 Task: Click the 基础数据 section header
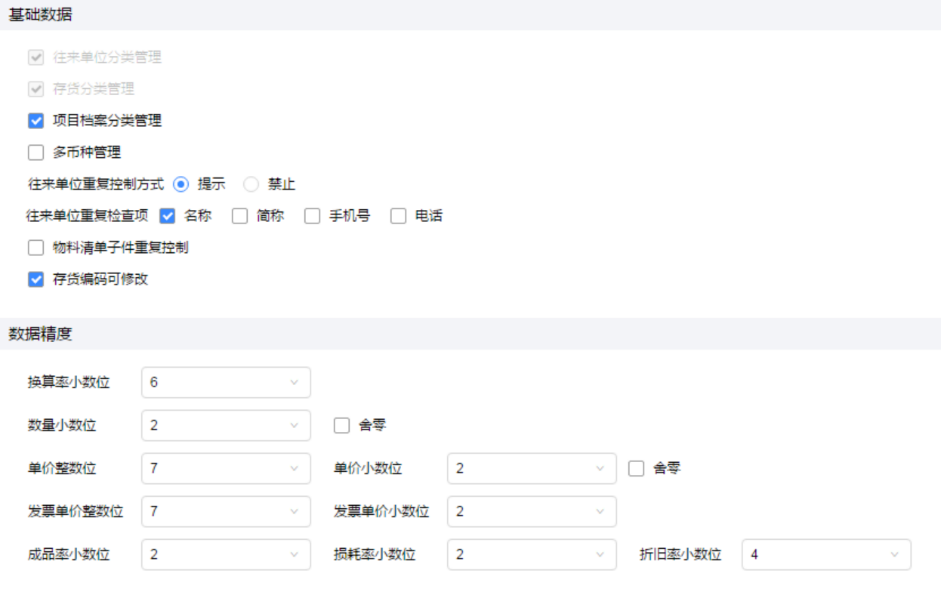point(40,14)
